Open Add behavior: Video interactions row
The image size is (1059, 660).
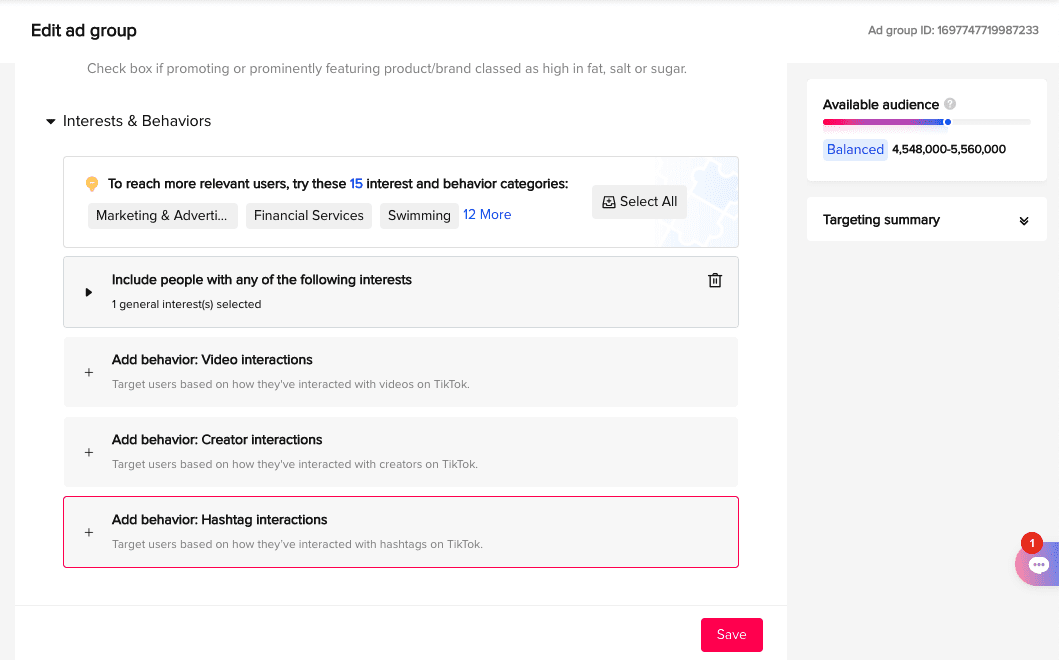(401, 372)
